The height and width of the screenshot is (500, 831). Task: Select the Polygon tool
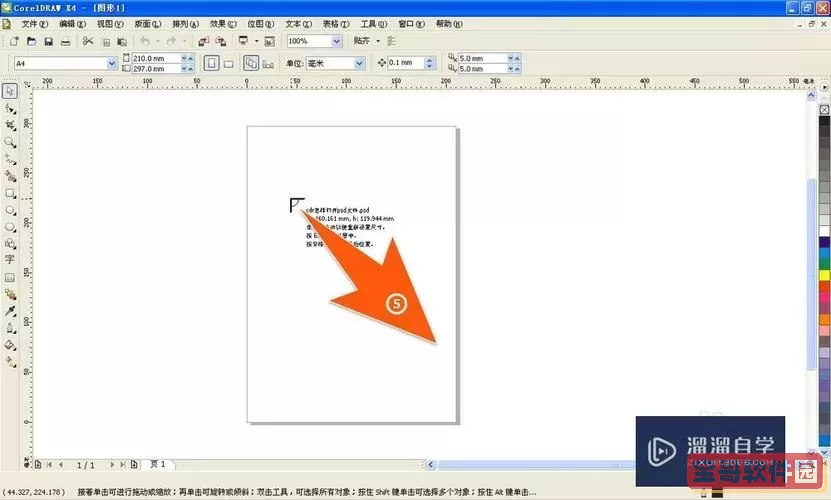(10, 227)
